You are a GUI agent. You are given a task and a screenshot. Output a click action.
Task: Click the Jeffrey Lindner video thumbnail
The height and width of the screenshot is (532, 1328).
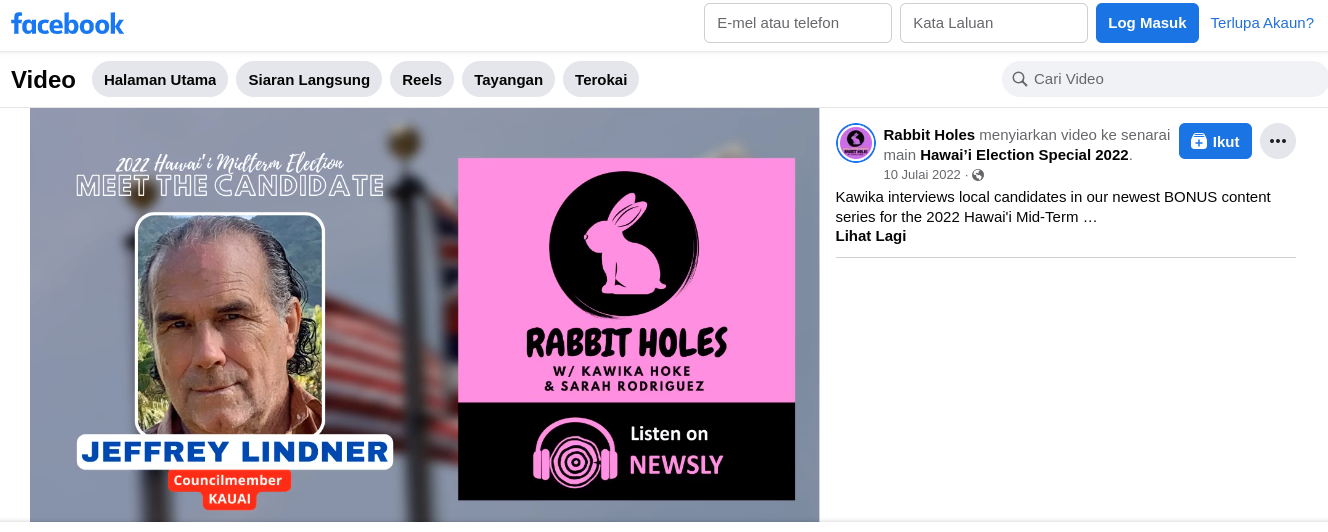point(425,315)
